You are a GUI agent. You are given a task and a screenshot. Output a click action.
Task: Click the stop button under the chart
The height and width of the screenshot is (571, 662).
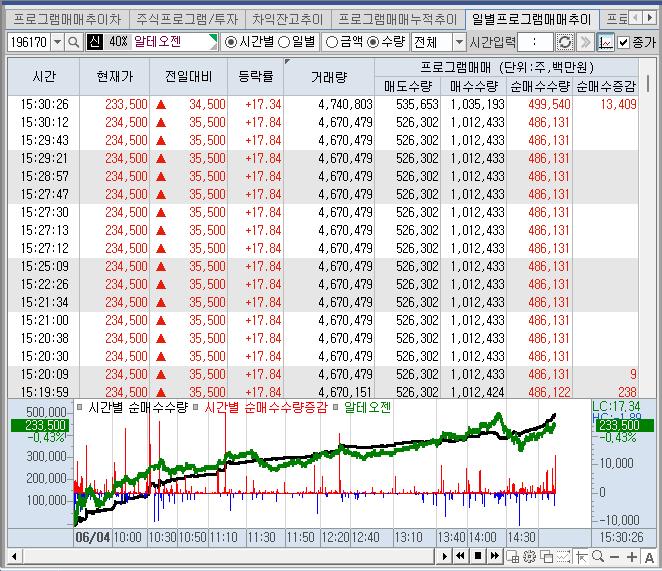tap(478, 556)
